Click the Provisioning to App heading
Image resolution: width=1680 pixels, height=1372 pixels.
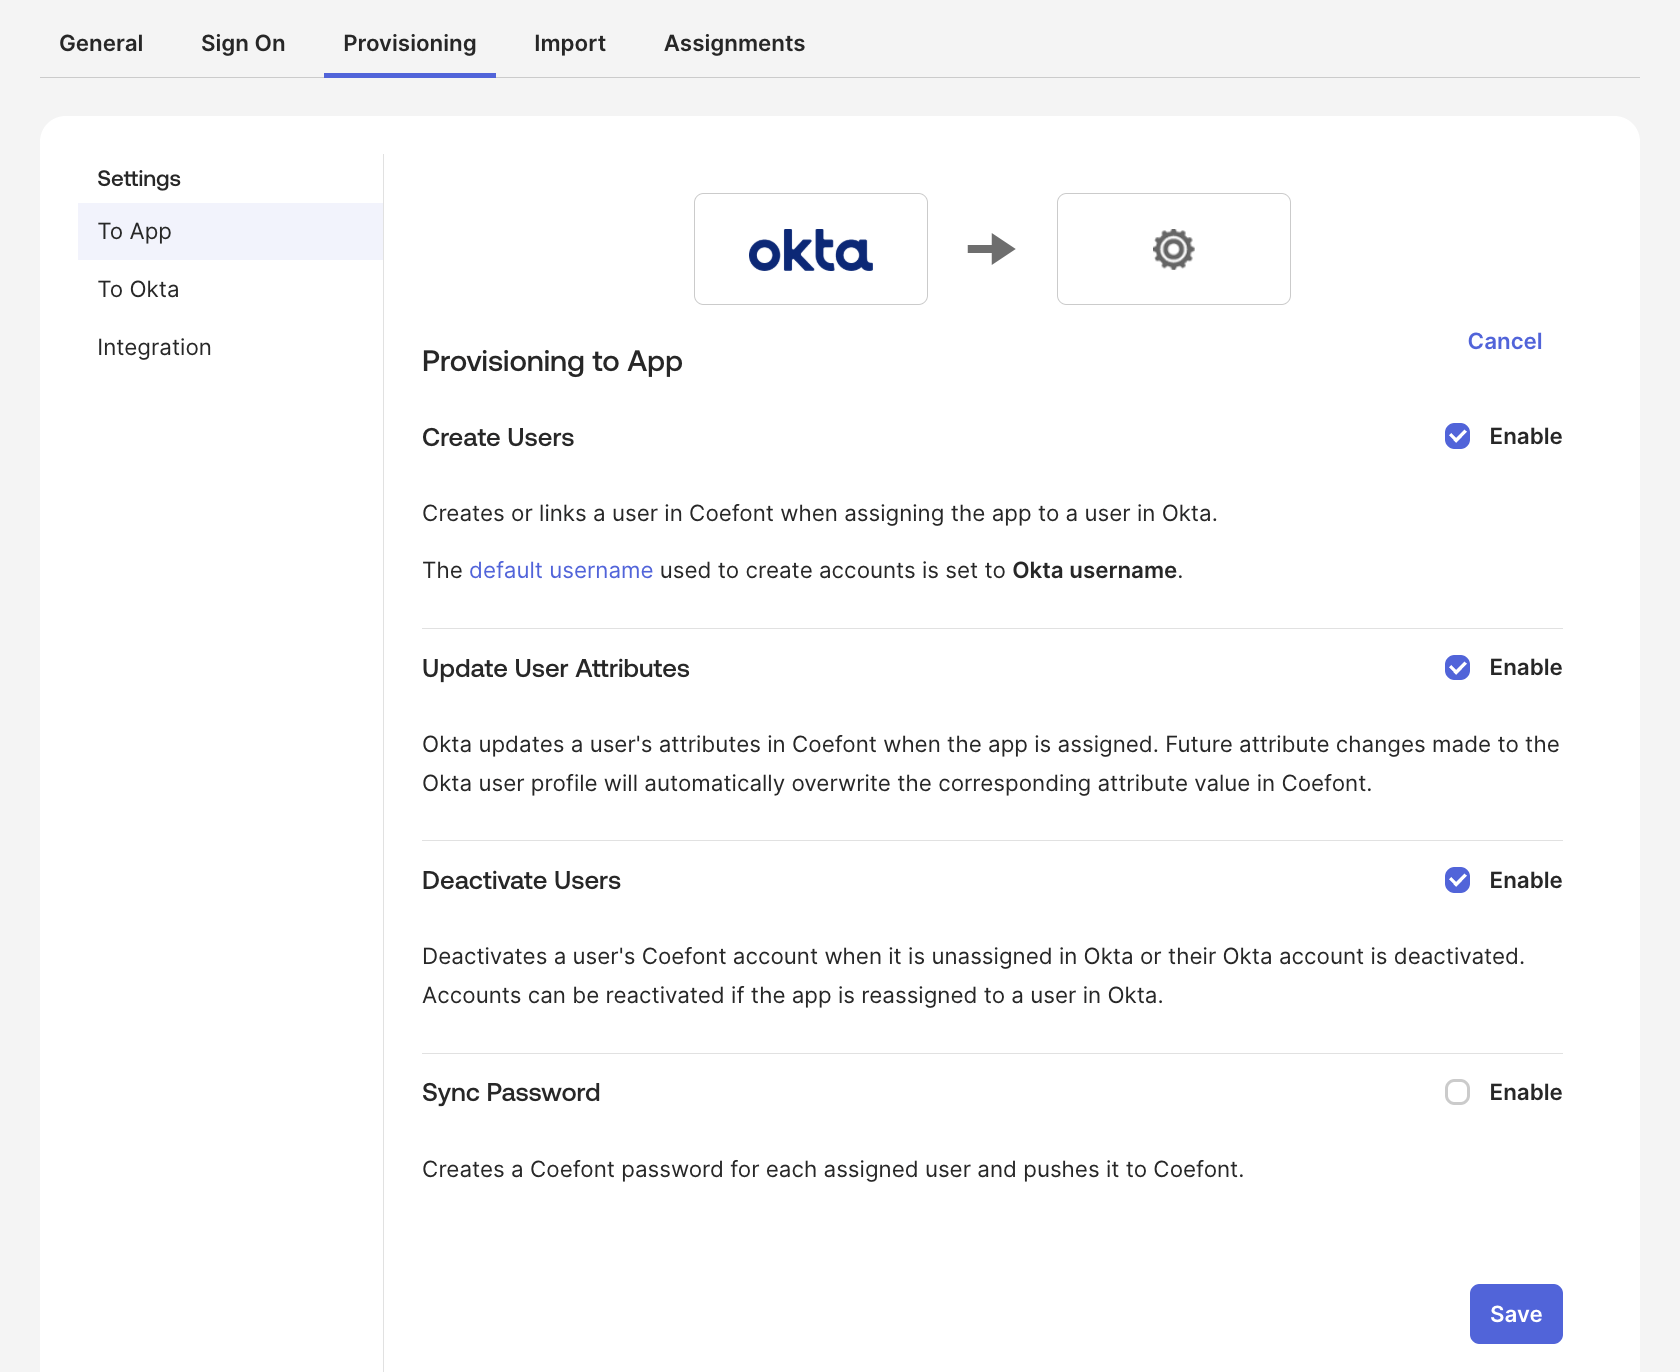pyautogui.click(x=552, y=361)
